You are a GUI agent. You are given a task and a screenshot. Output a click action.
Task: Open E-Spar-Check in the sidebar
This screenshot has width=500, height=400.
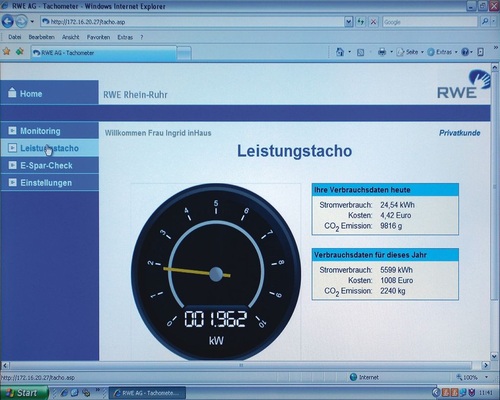[49, 165]
